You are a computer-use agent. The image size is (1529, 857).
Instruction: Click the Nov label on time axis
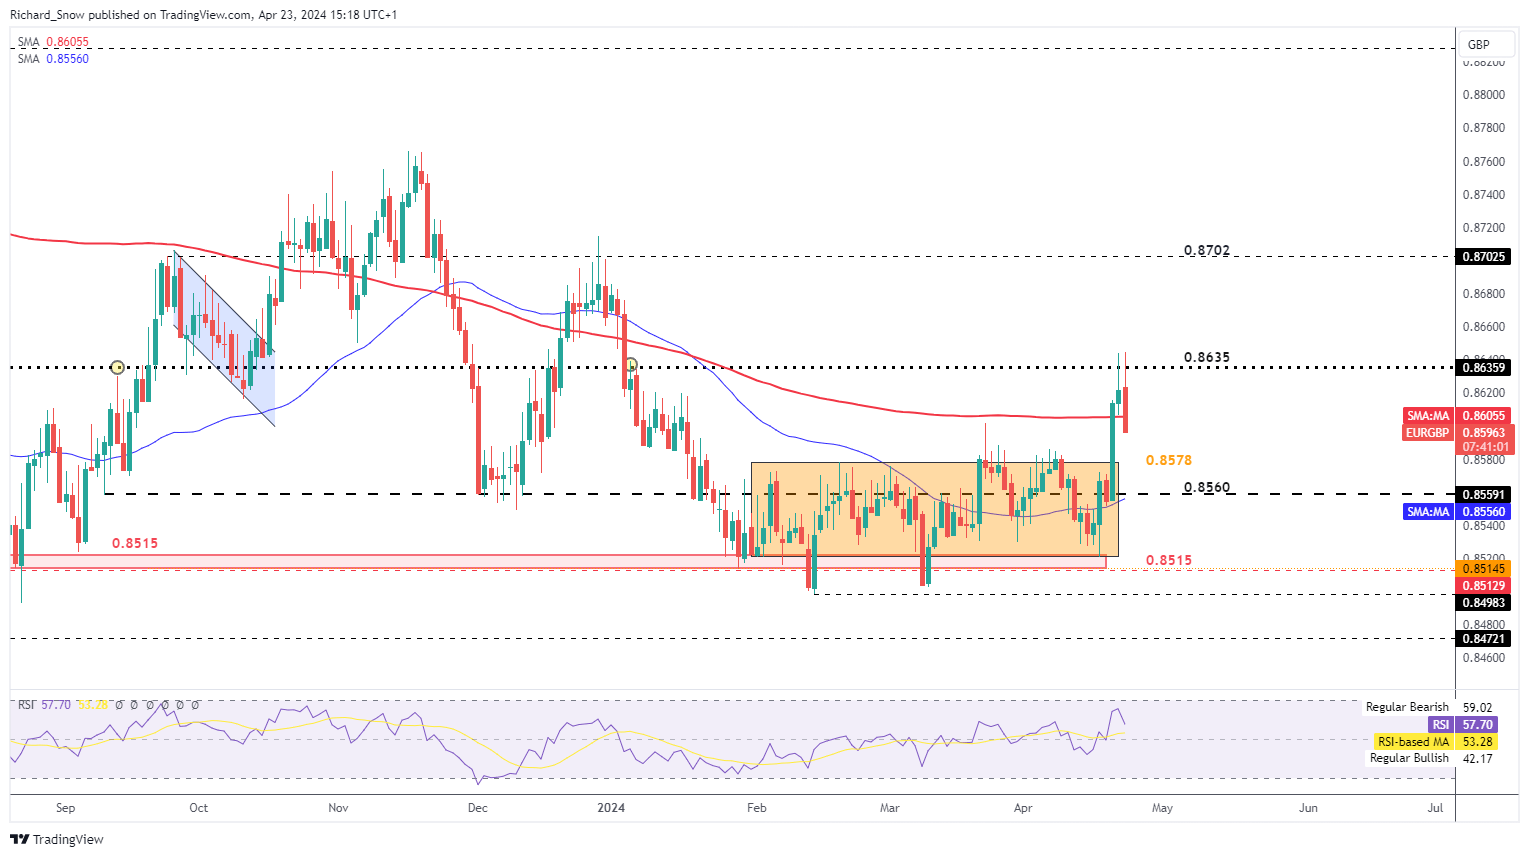[x=338, y=808]
